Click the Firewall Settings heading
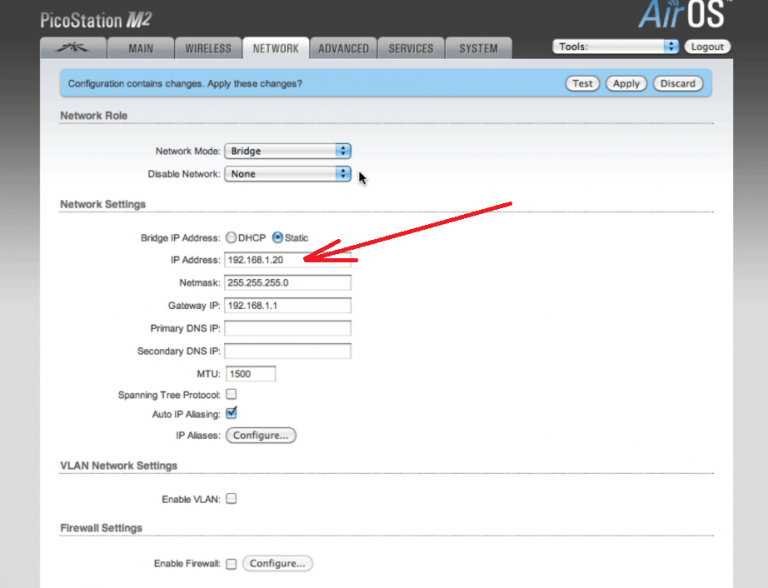Screen dimensions: 768x588 [x=101, y=528]
